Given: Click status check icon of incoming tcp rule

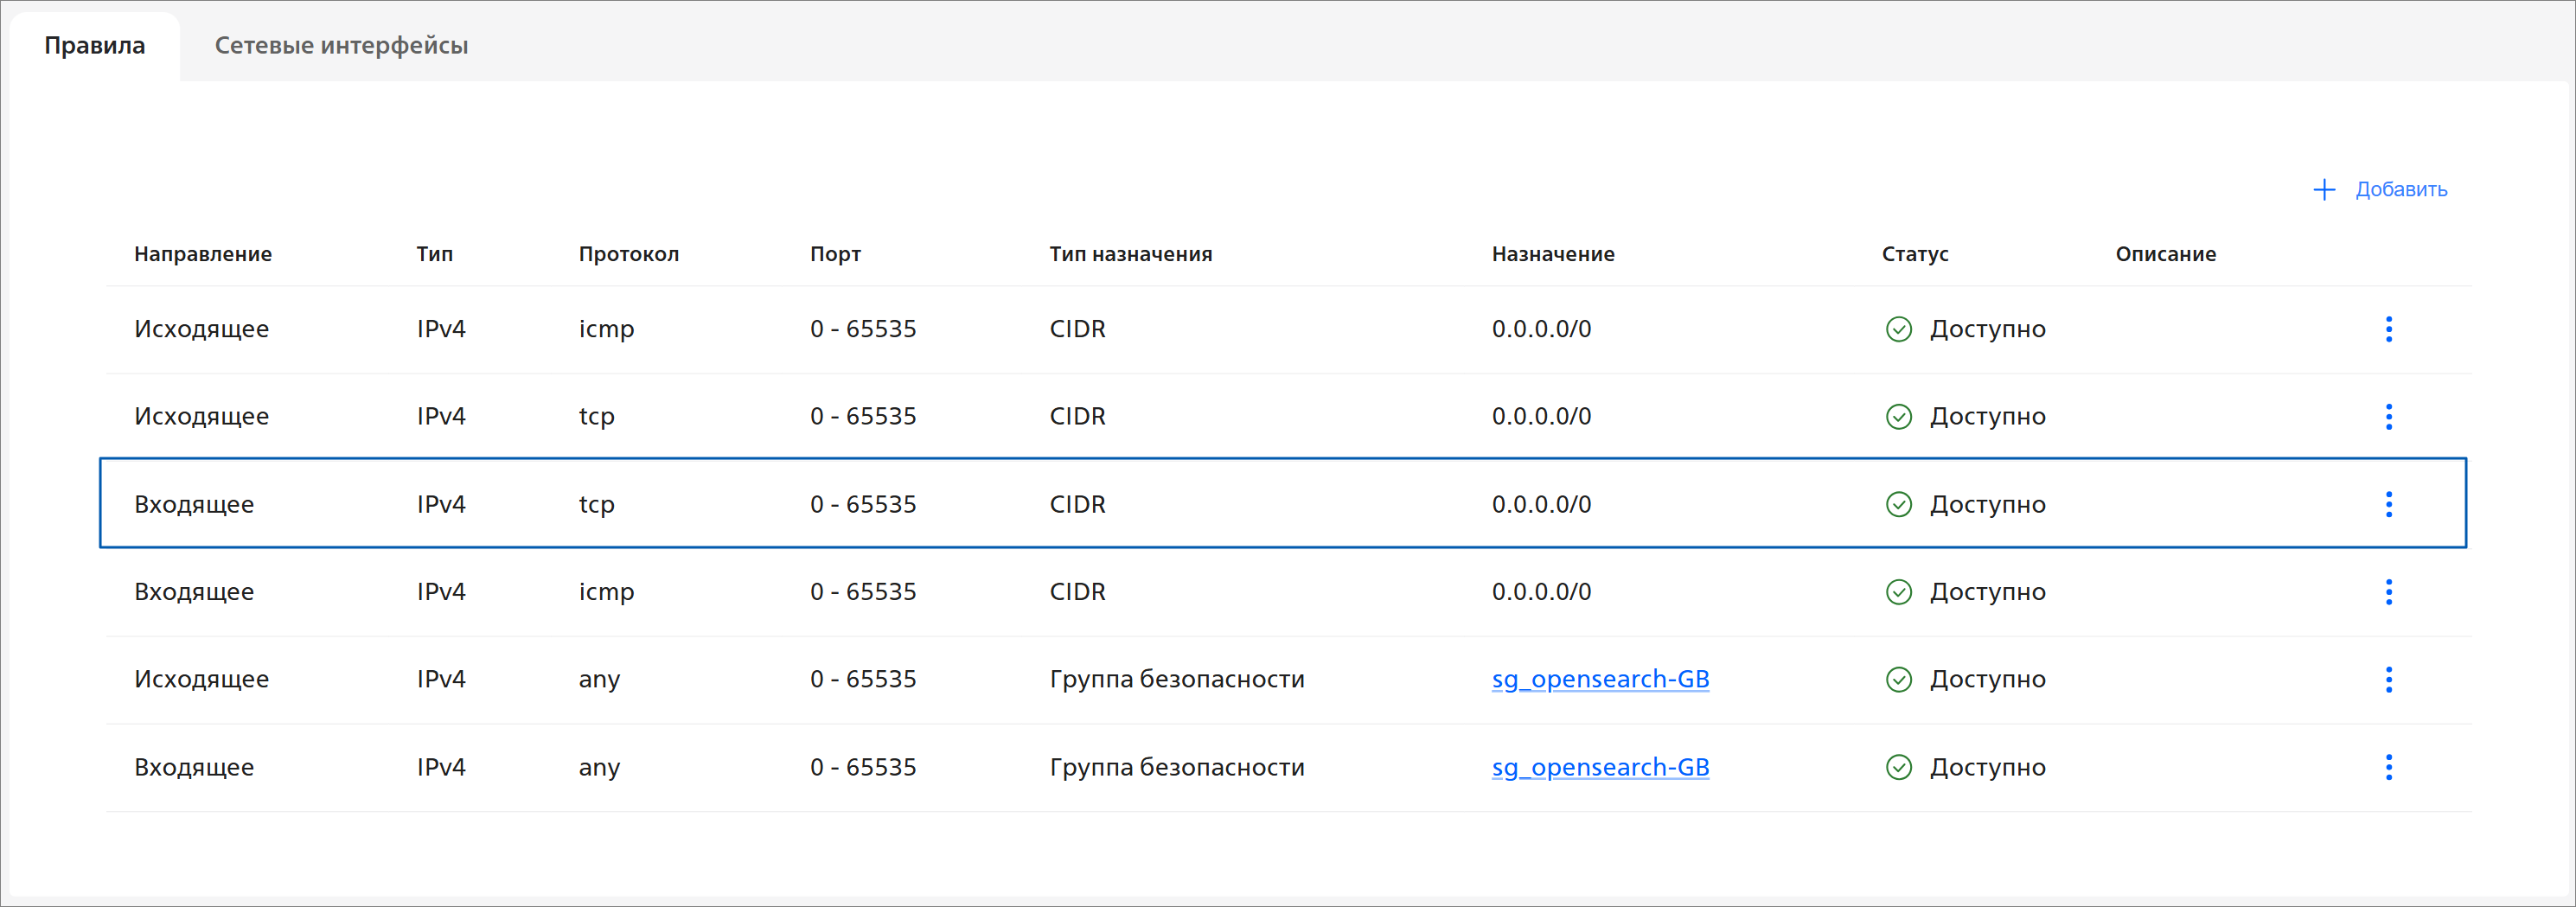Looking at the screenshot, I should [x=1898, y=504].
